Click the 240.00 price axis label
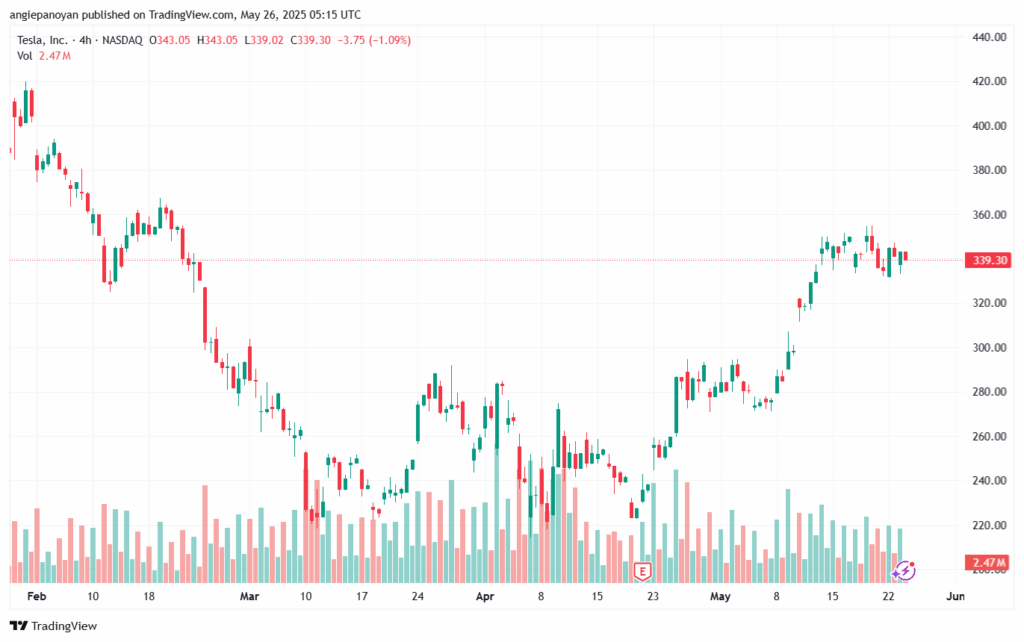Screen dimensions: 1024x642 pyautogui.click(x=989, y=481)
